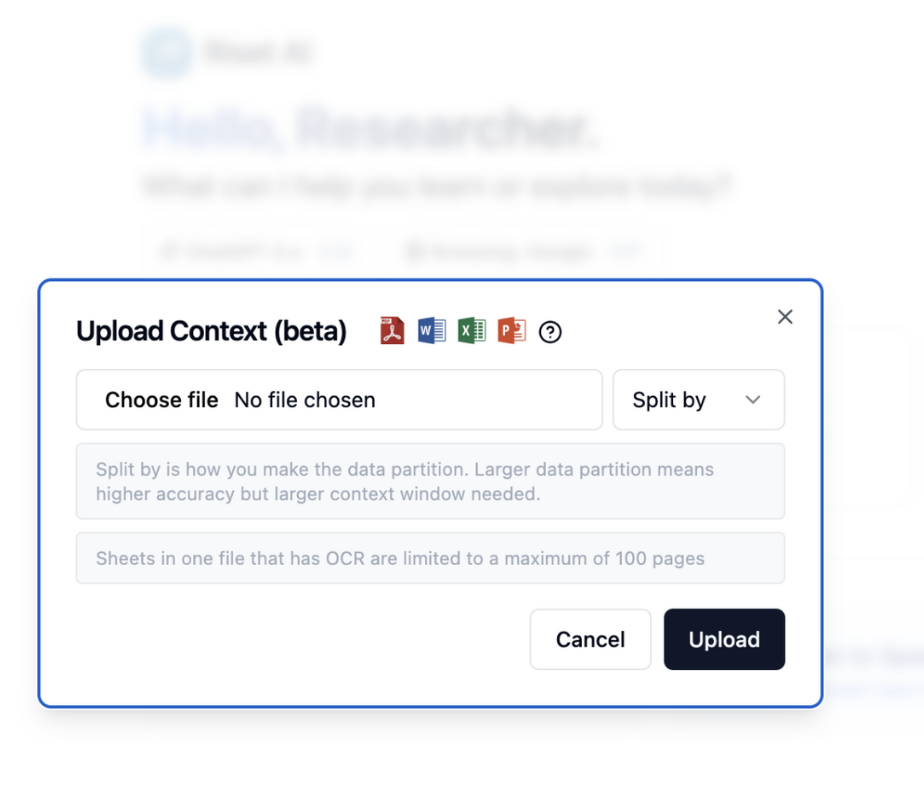This screenshot has width=924, height=796.
Task: Click the blurred round app logo behind dialog
Action: (166, 52)
